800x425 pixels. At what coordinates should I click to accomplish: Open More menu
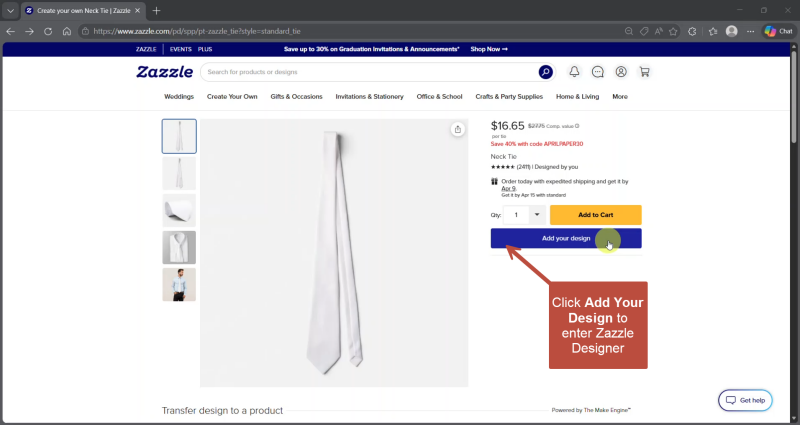pos(620,96)
